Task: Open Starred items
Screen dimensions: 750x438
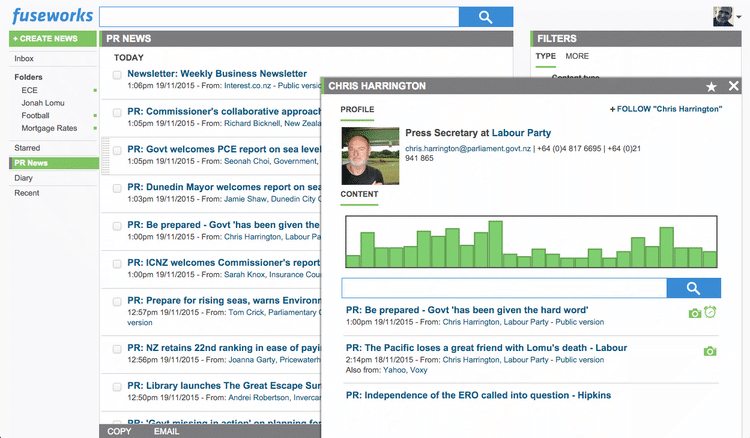Action: tap(27, 148)
